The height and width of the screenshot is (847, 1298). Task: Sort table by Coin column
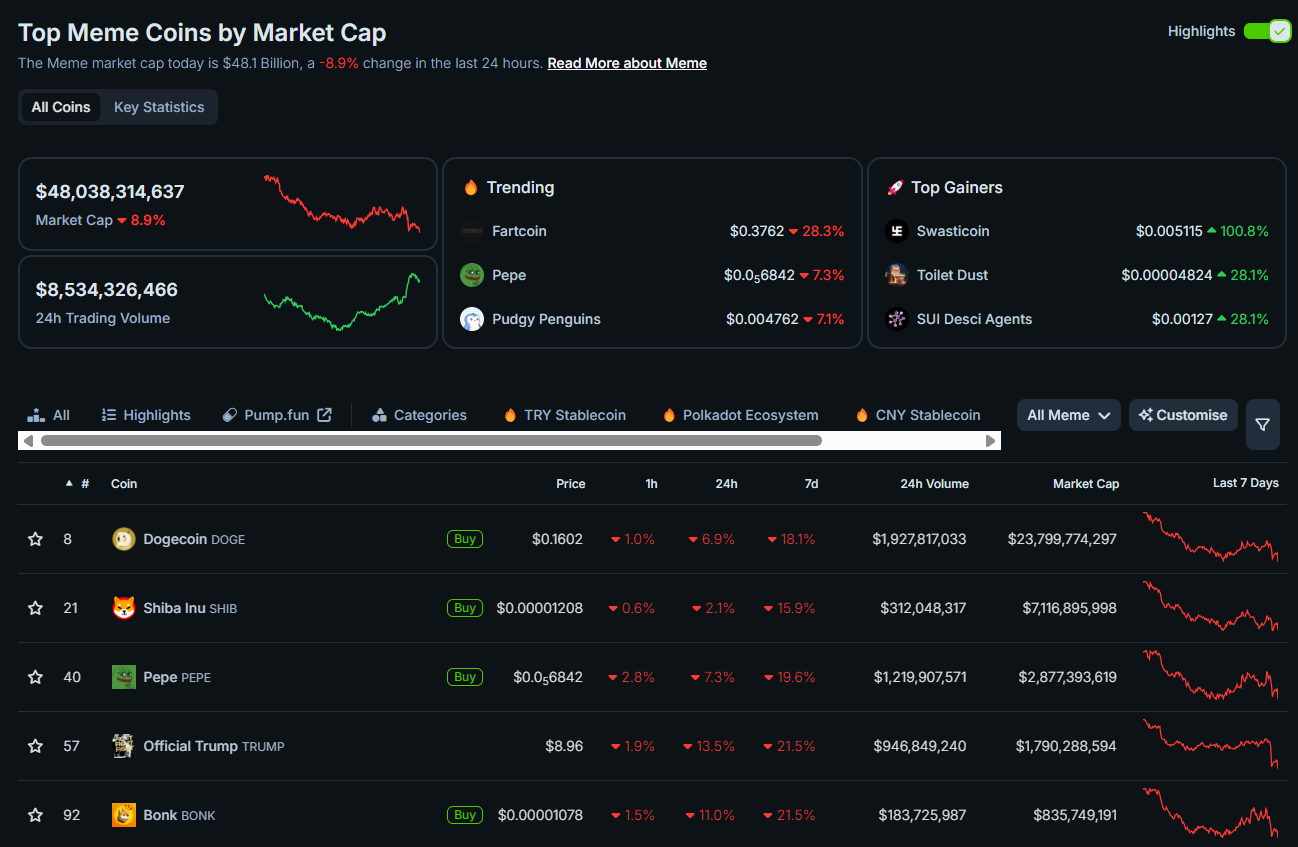[x=124, y=484]
